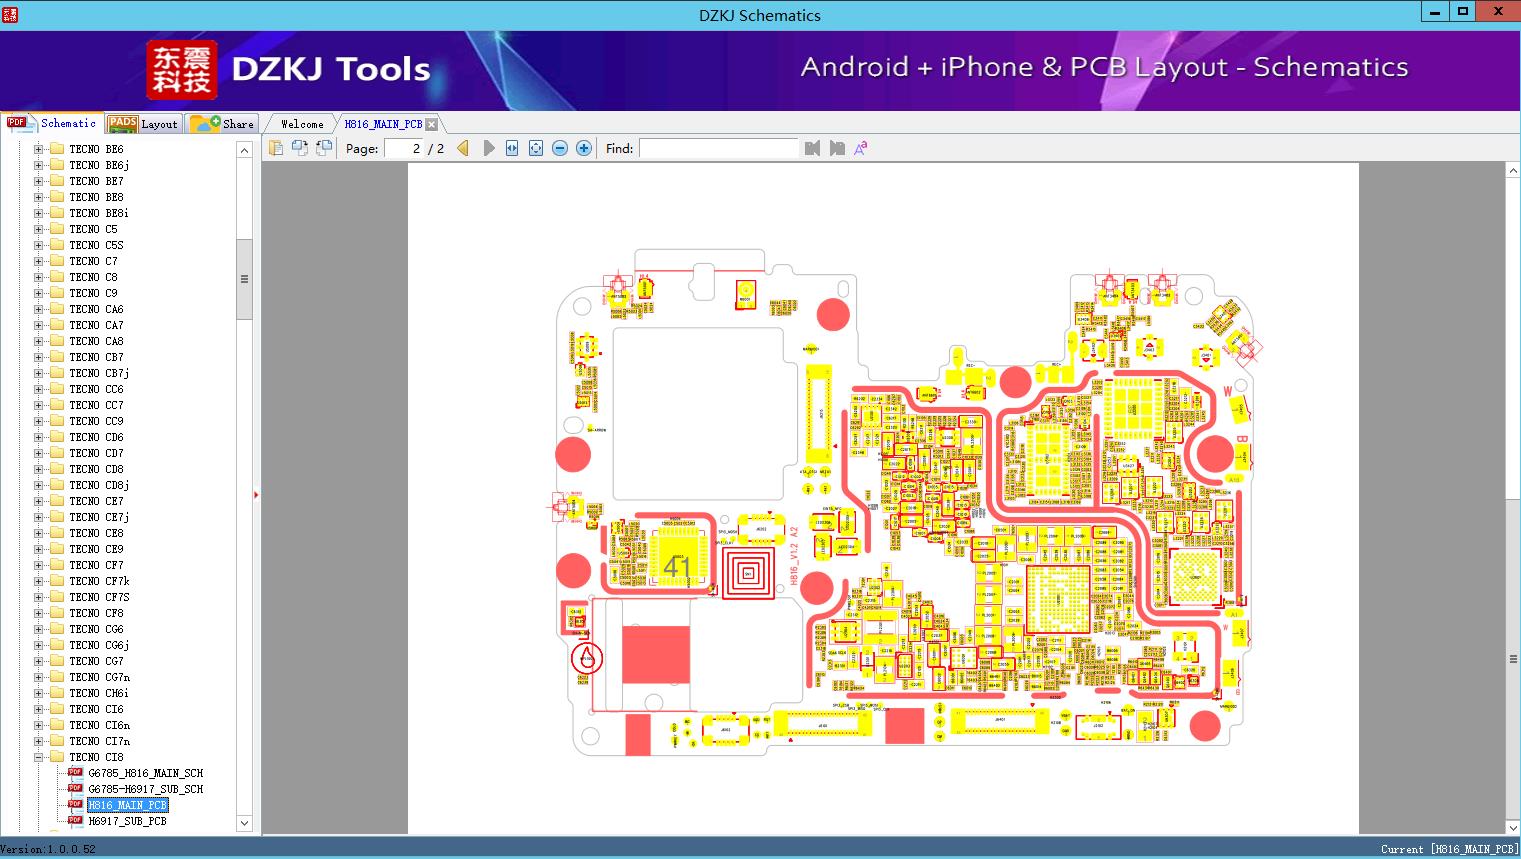
Task: Click the PDF icon beside G6785-H6917_SUB_SCH
Action: pos(75,789)
